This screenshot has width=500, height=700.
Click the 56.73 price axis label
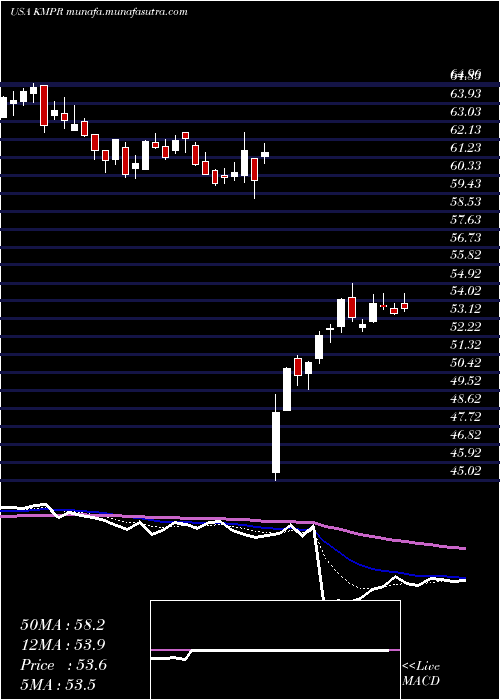(465, 237)
